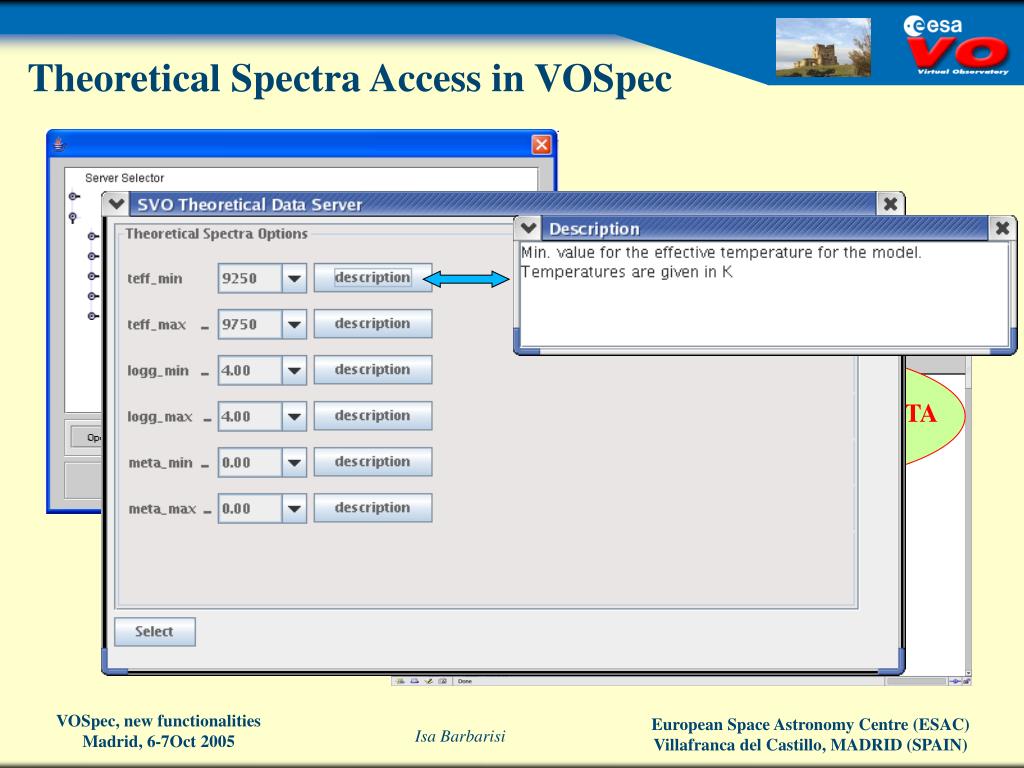Click the castle photo thumbnail in header
Screen dimensions: 1024x768
pyautogui.click(x=823, y=48)
